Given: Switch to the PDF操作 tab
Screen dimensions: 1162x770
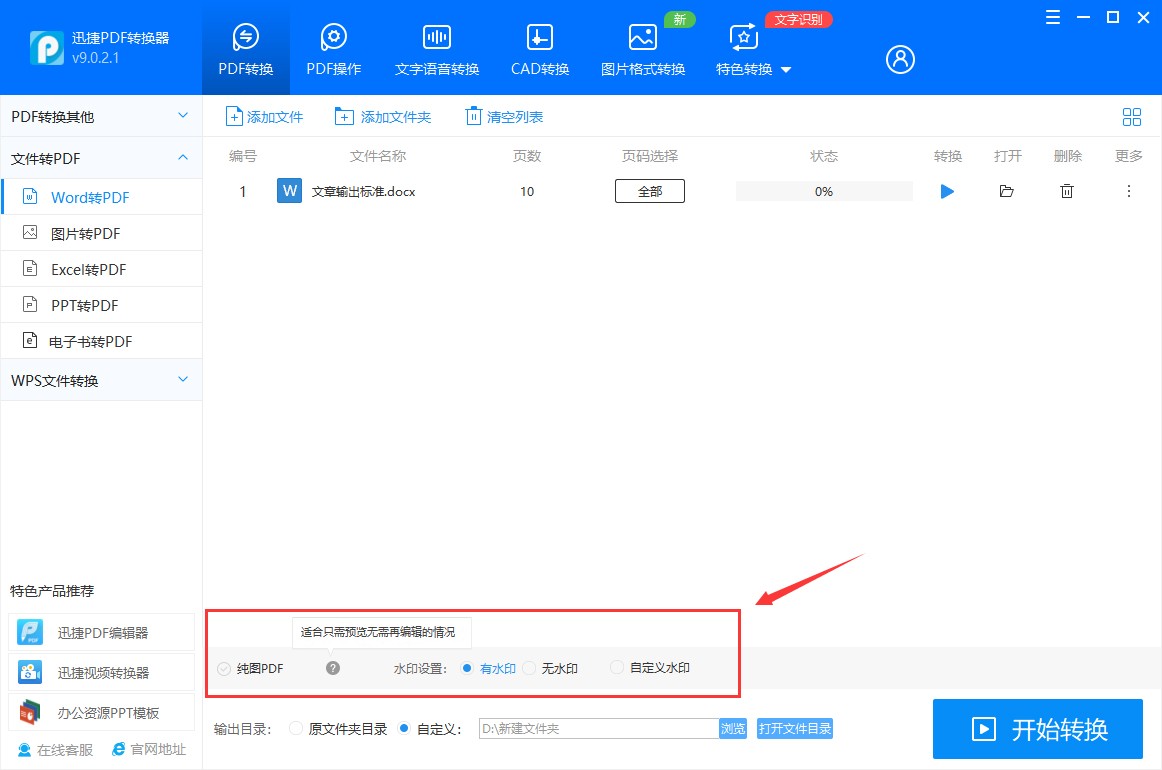Looking at the screenshot, I should pos(333,49).
